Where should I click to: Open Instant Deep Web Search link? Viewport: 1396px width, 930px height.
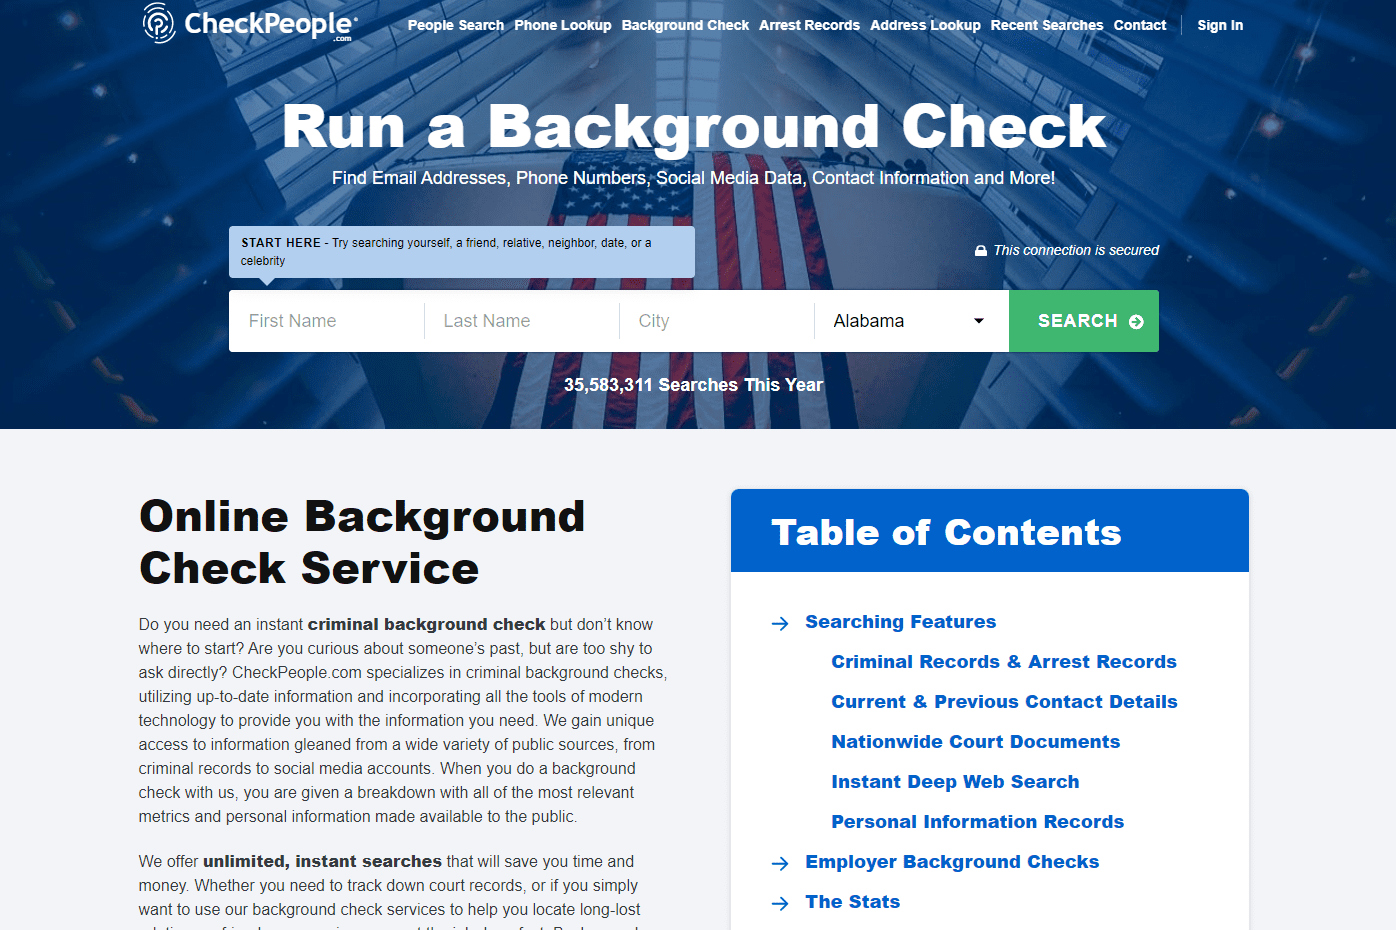[x=955, y=782]
